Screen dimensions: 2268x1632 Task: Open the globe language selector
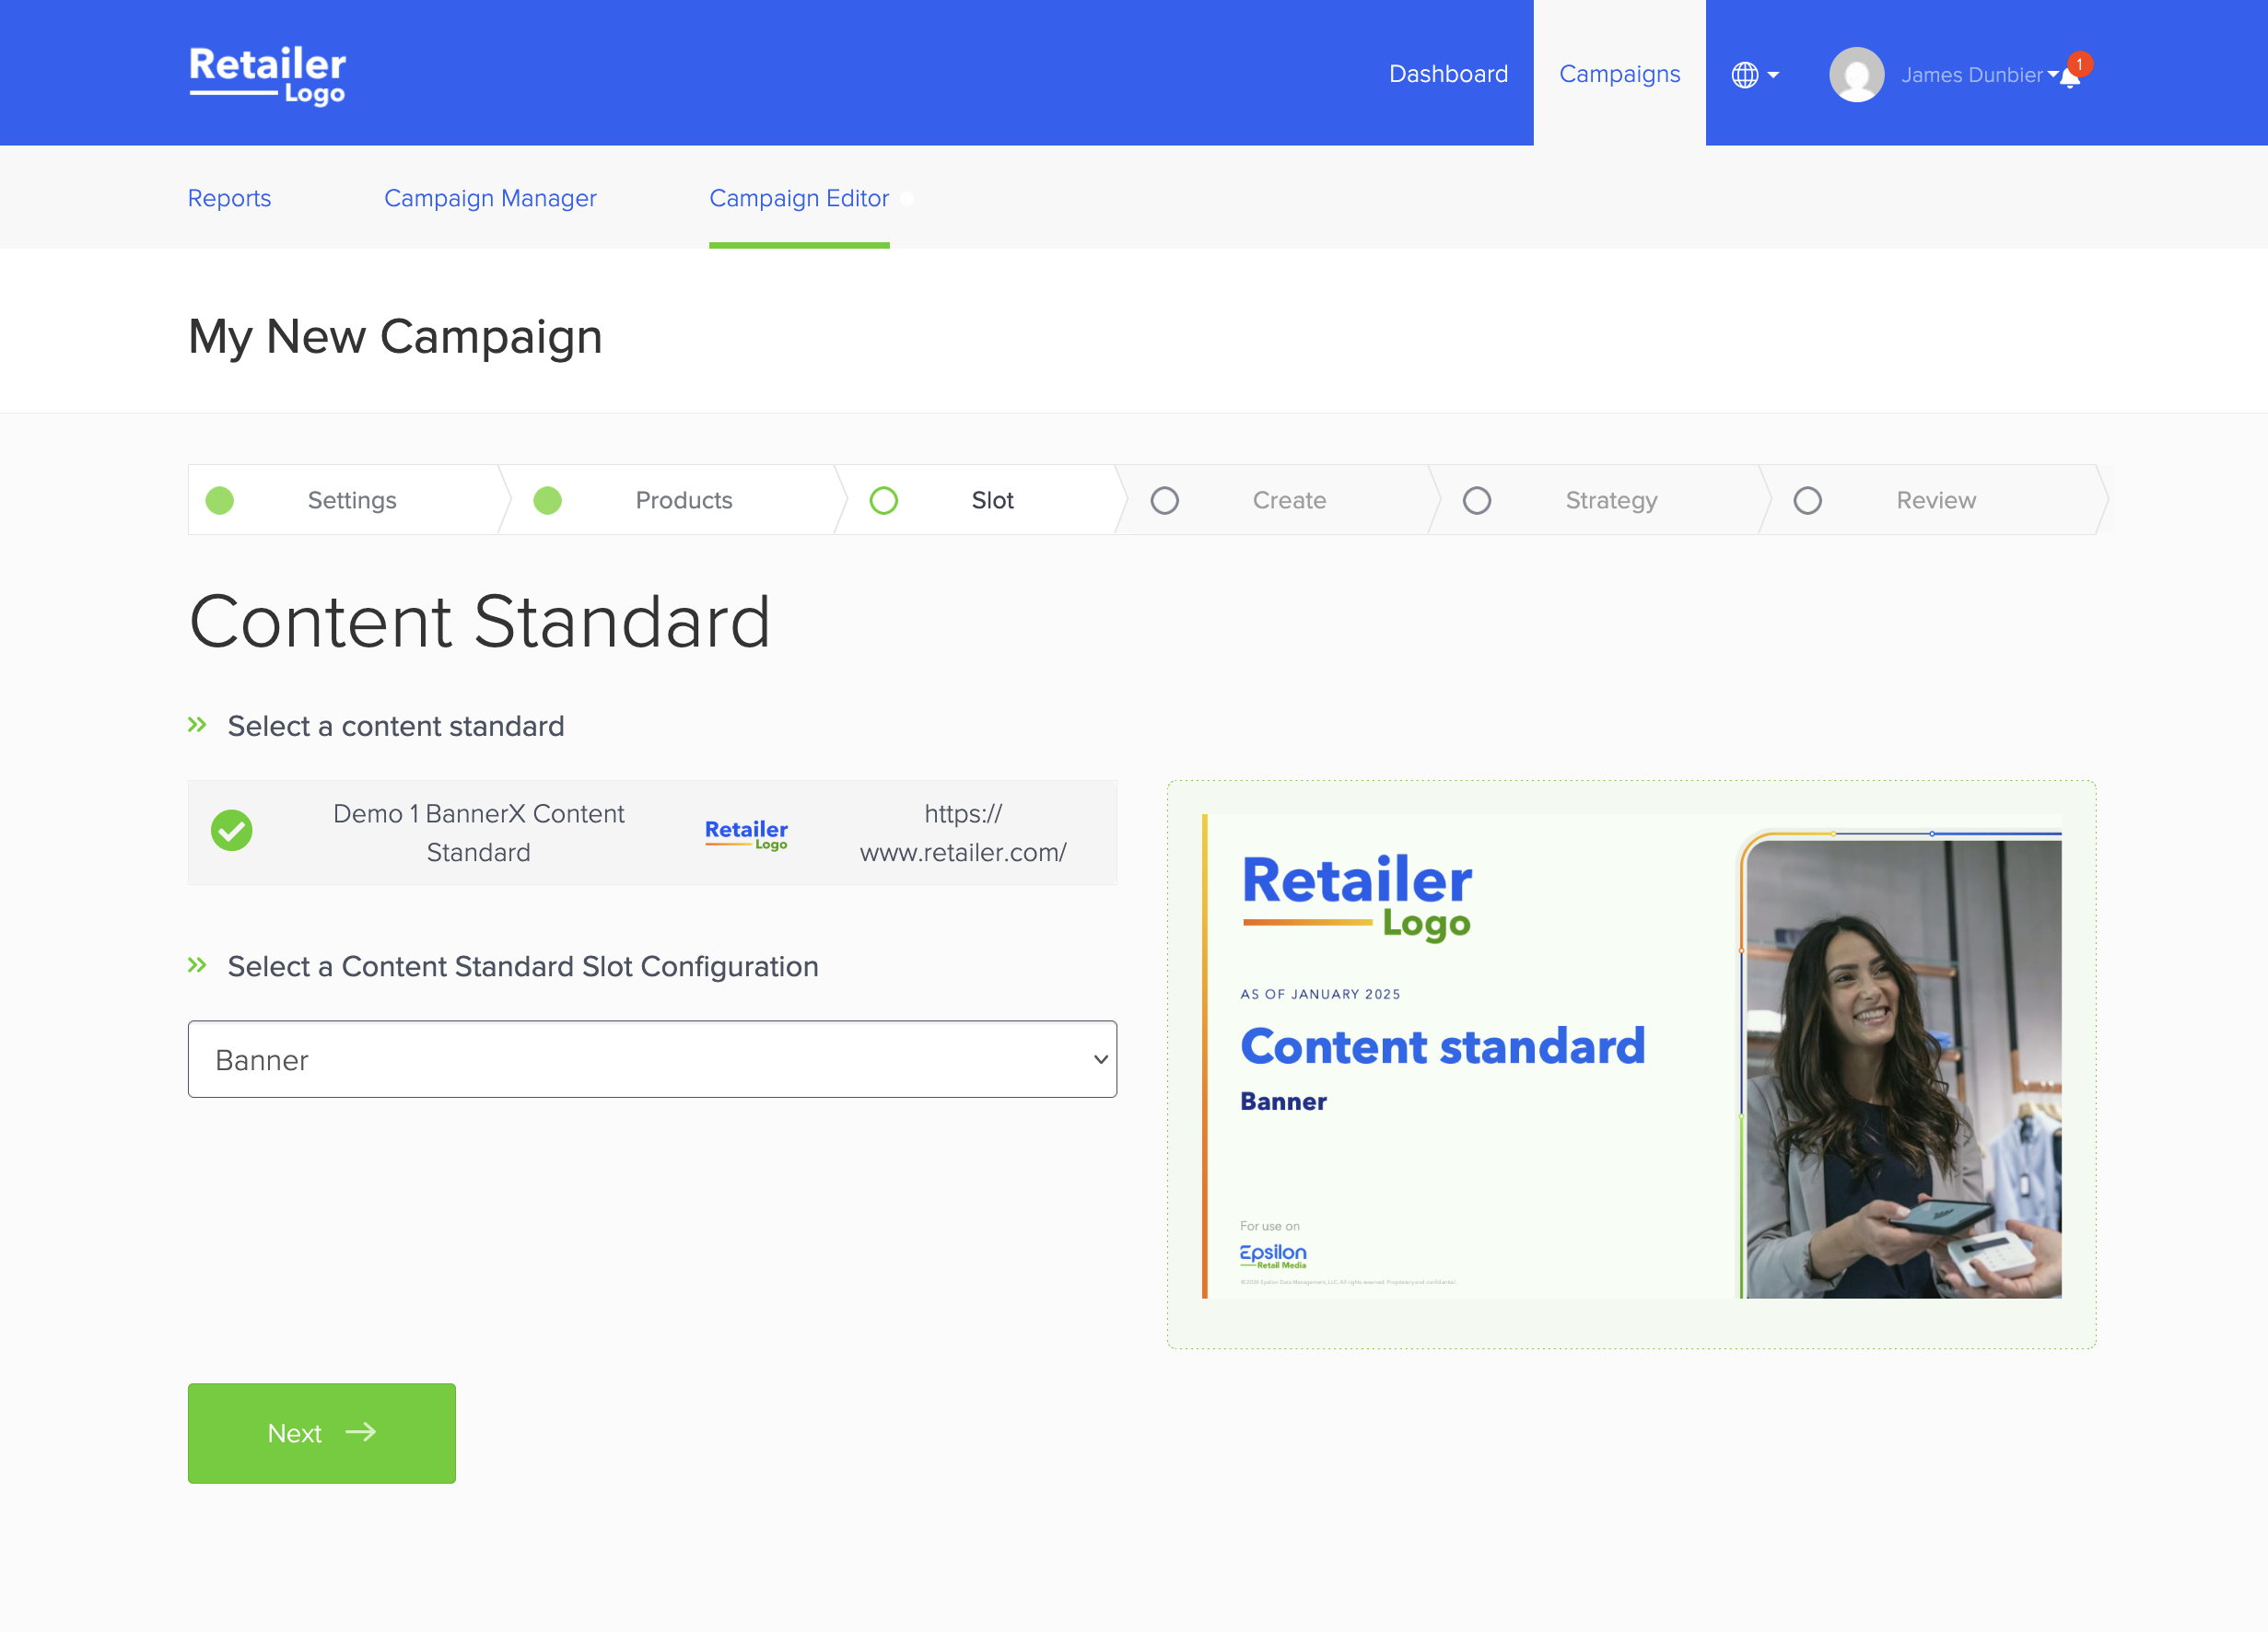(x=1744, y=75)
